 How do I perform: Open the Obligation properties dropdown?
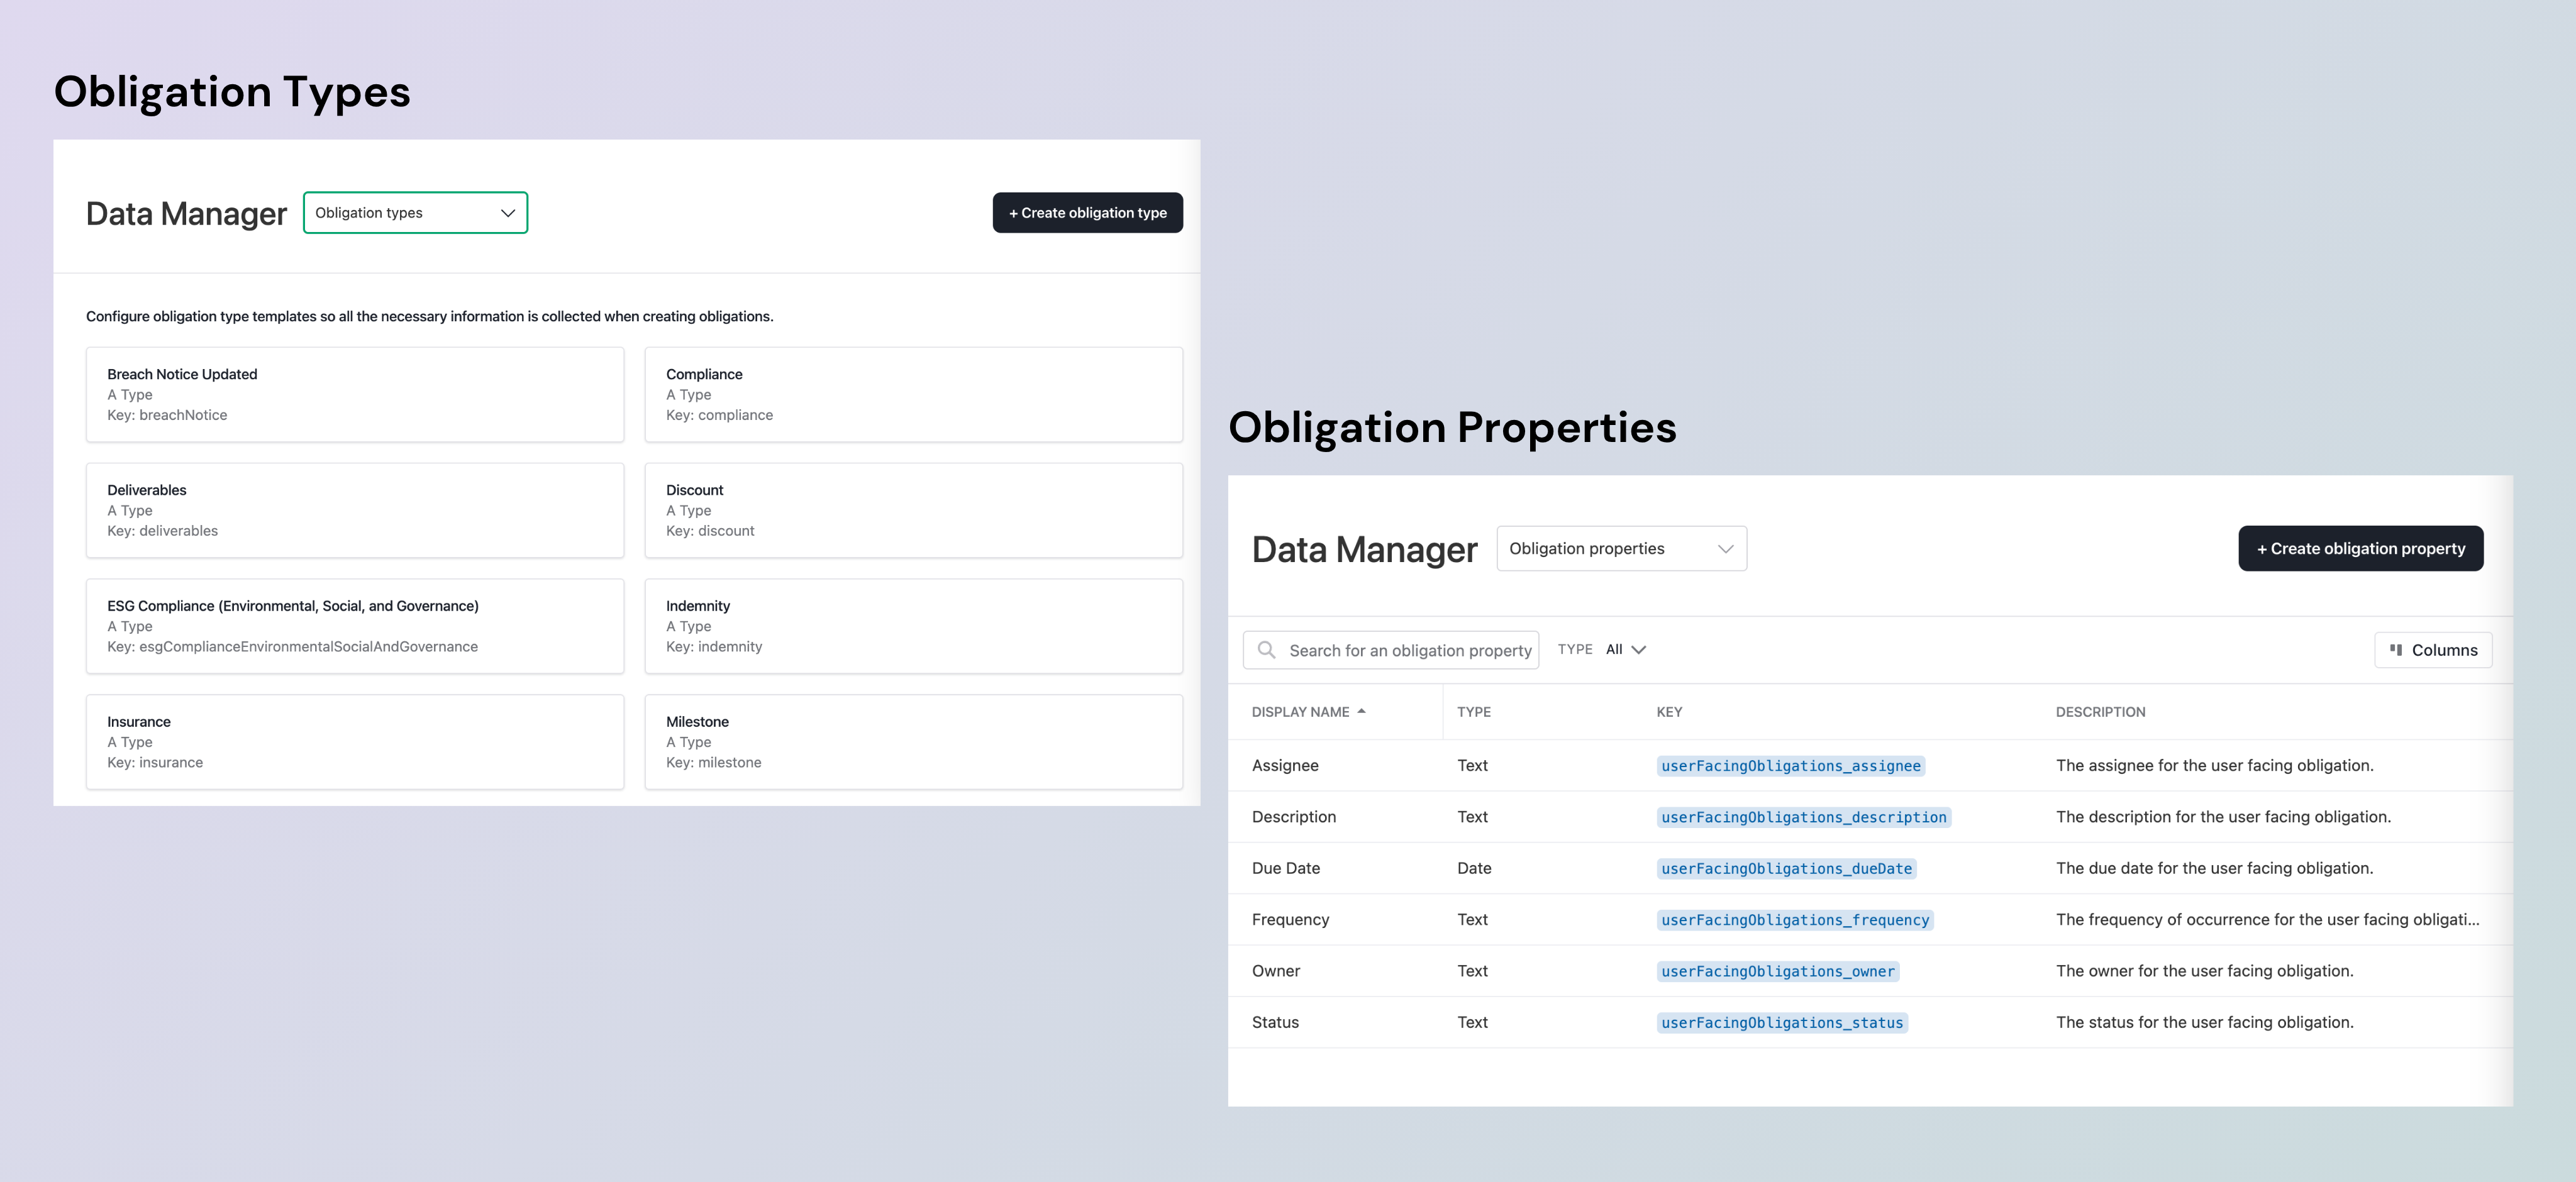pyautogui.click(x=1621, y=549)
